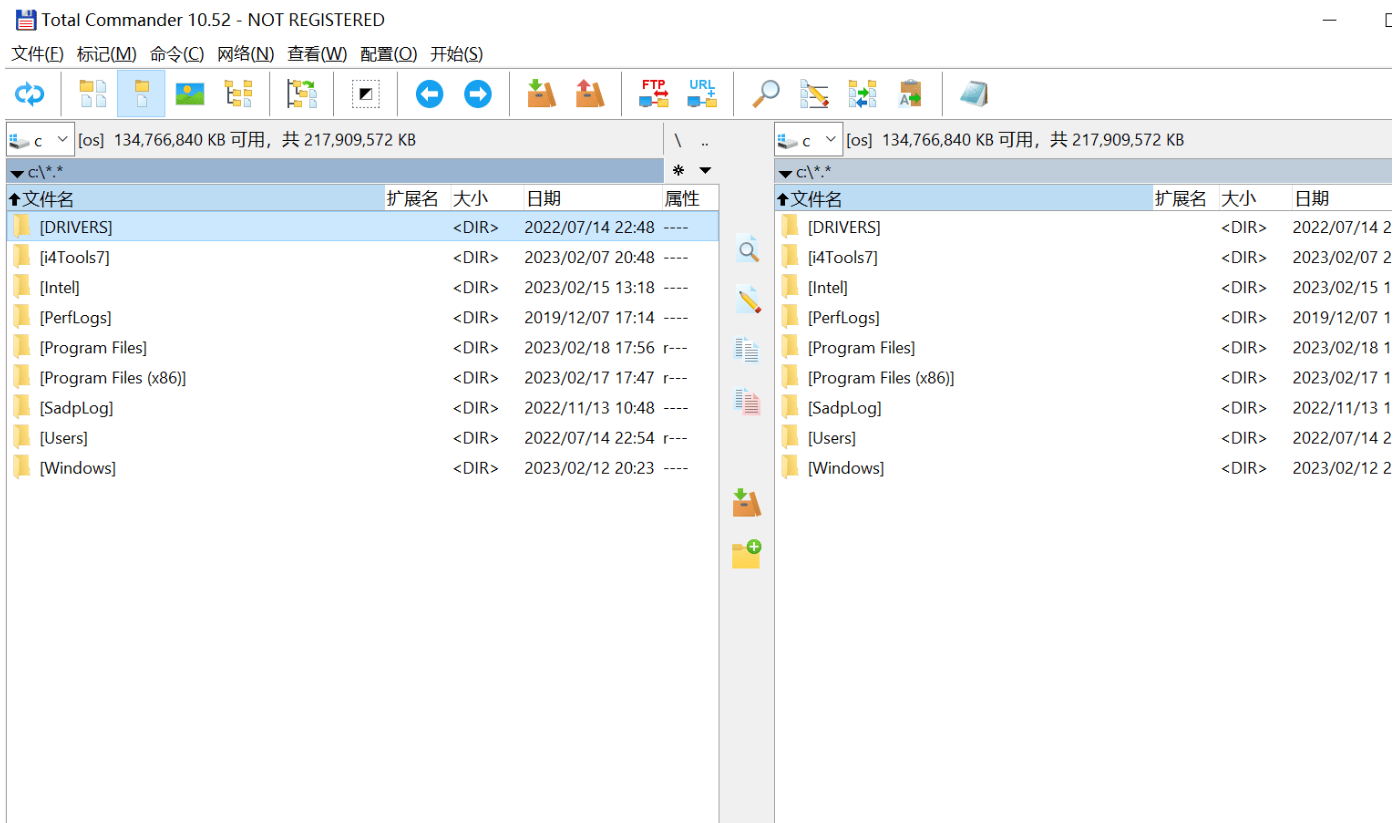The height and width of the screenshot is (823, 1396).
Task: Open branch view with green arrow tree icon
Action: point(302,94)
